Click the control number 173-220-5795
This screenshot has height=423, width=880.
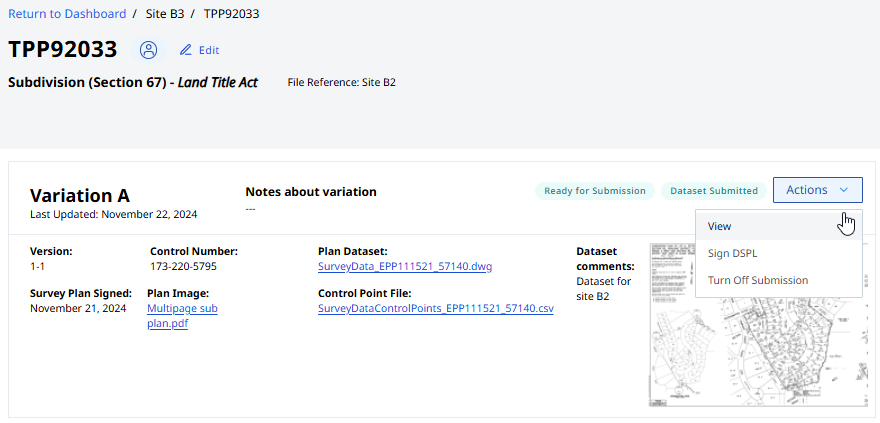pos(183,267)
